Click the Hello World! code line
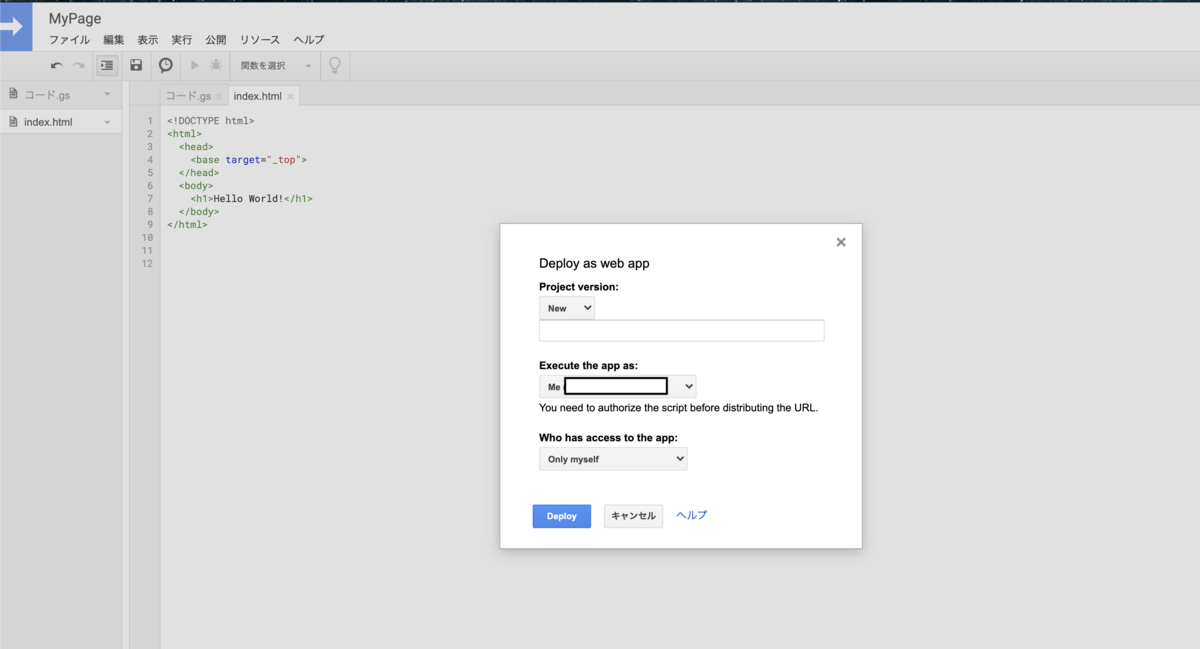Viewport: 1200px width, 649px height. (252, 199)
